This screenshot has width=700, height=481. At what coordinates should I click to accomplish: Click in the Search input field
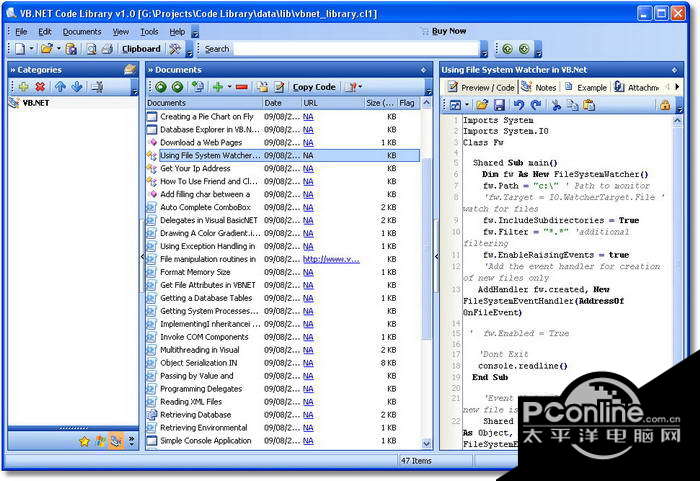[x=355, y=49]
